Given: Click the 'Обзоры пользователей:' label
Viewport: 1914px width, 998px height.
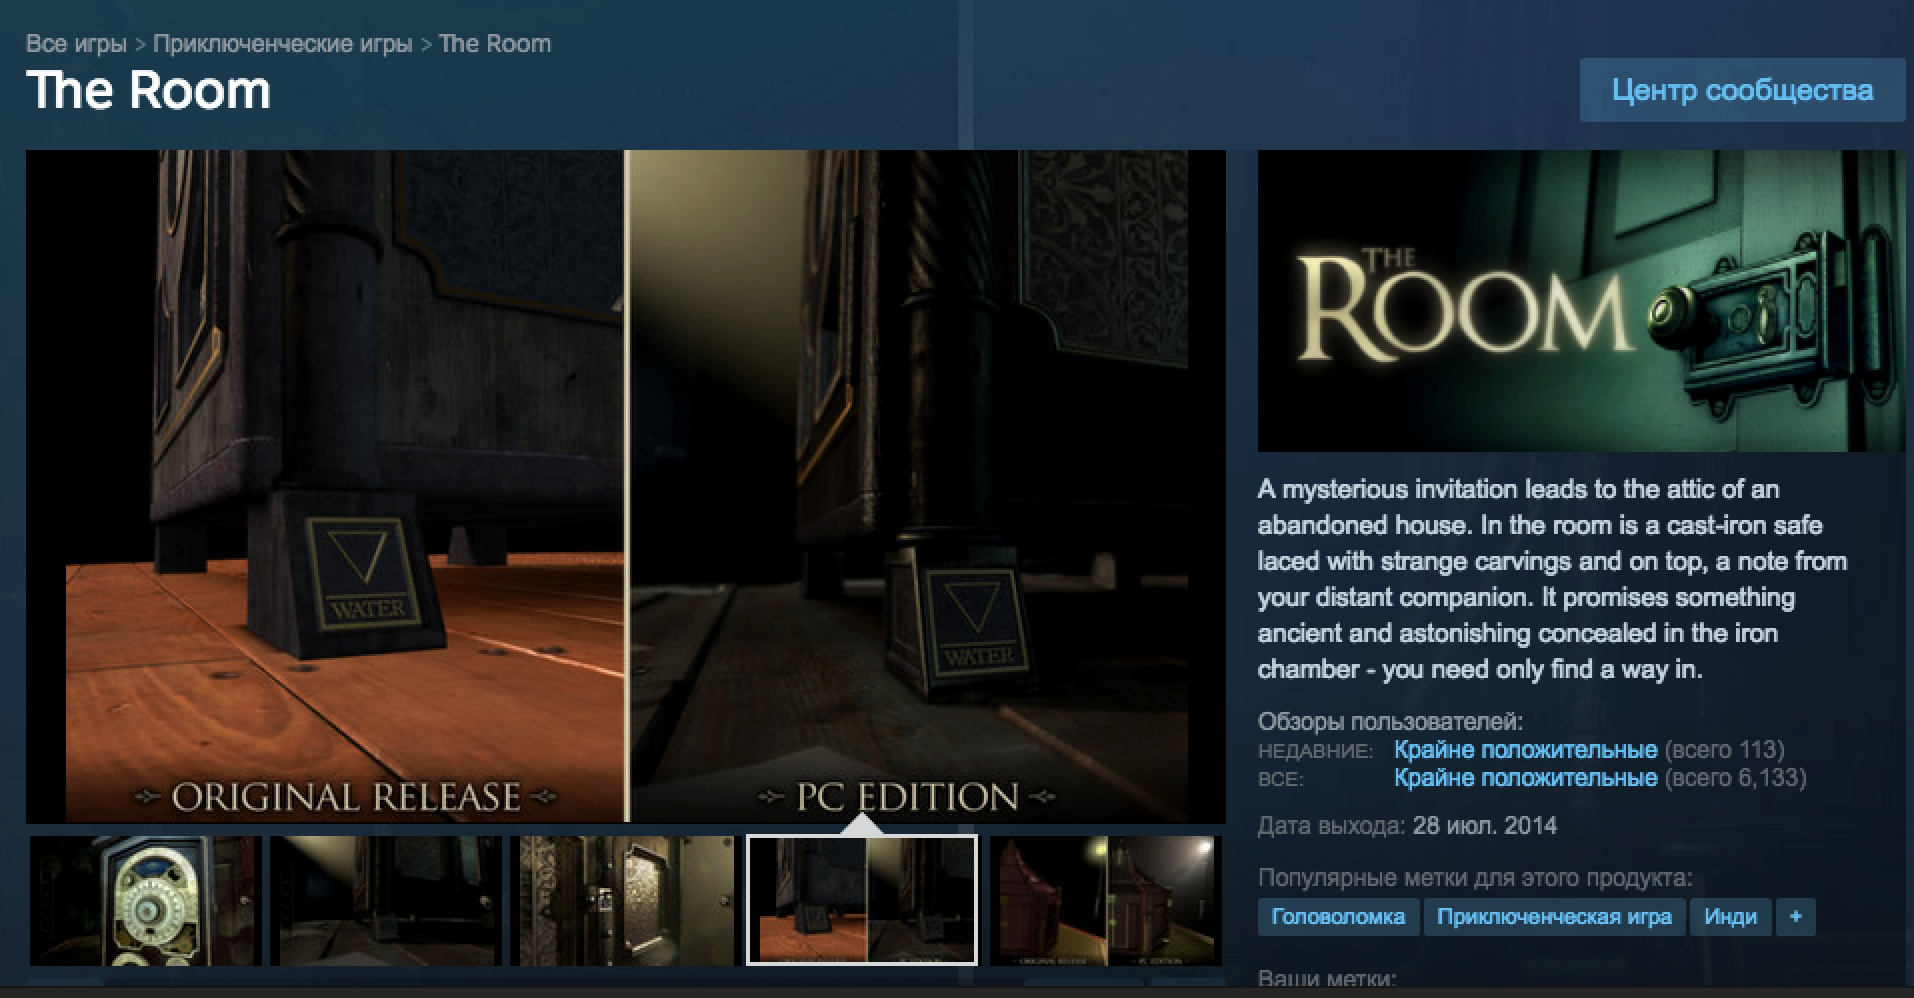Looking at the screenshot, I should click(1390, 722).
